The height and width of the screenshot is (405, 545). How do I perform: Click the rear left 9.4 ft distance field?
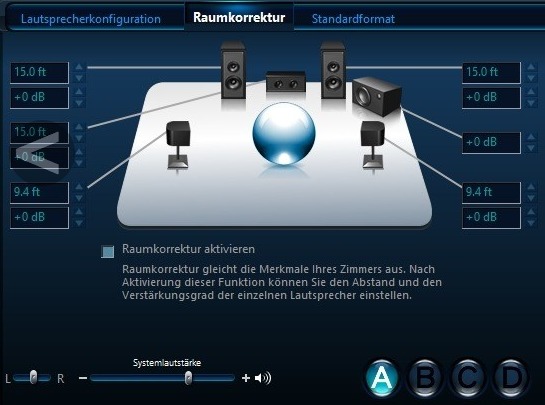point(40,193)
